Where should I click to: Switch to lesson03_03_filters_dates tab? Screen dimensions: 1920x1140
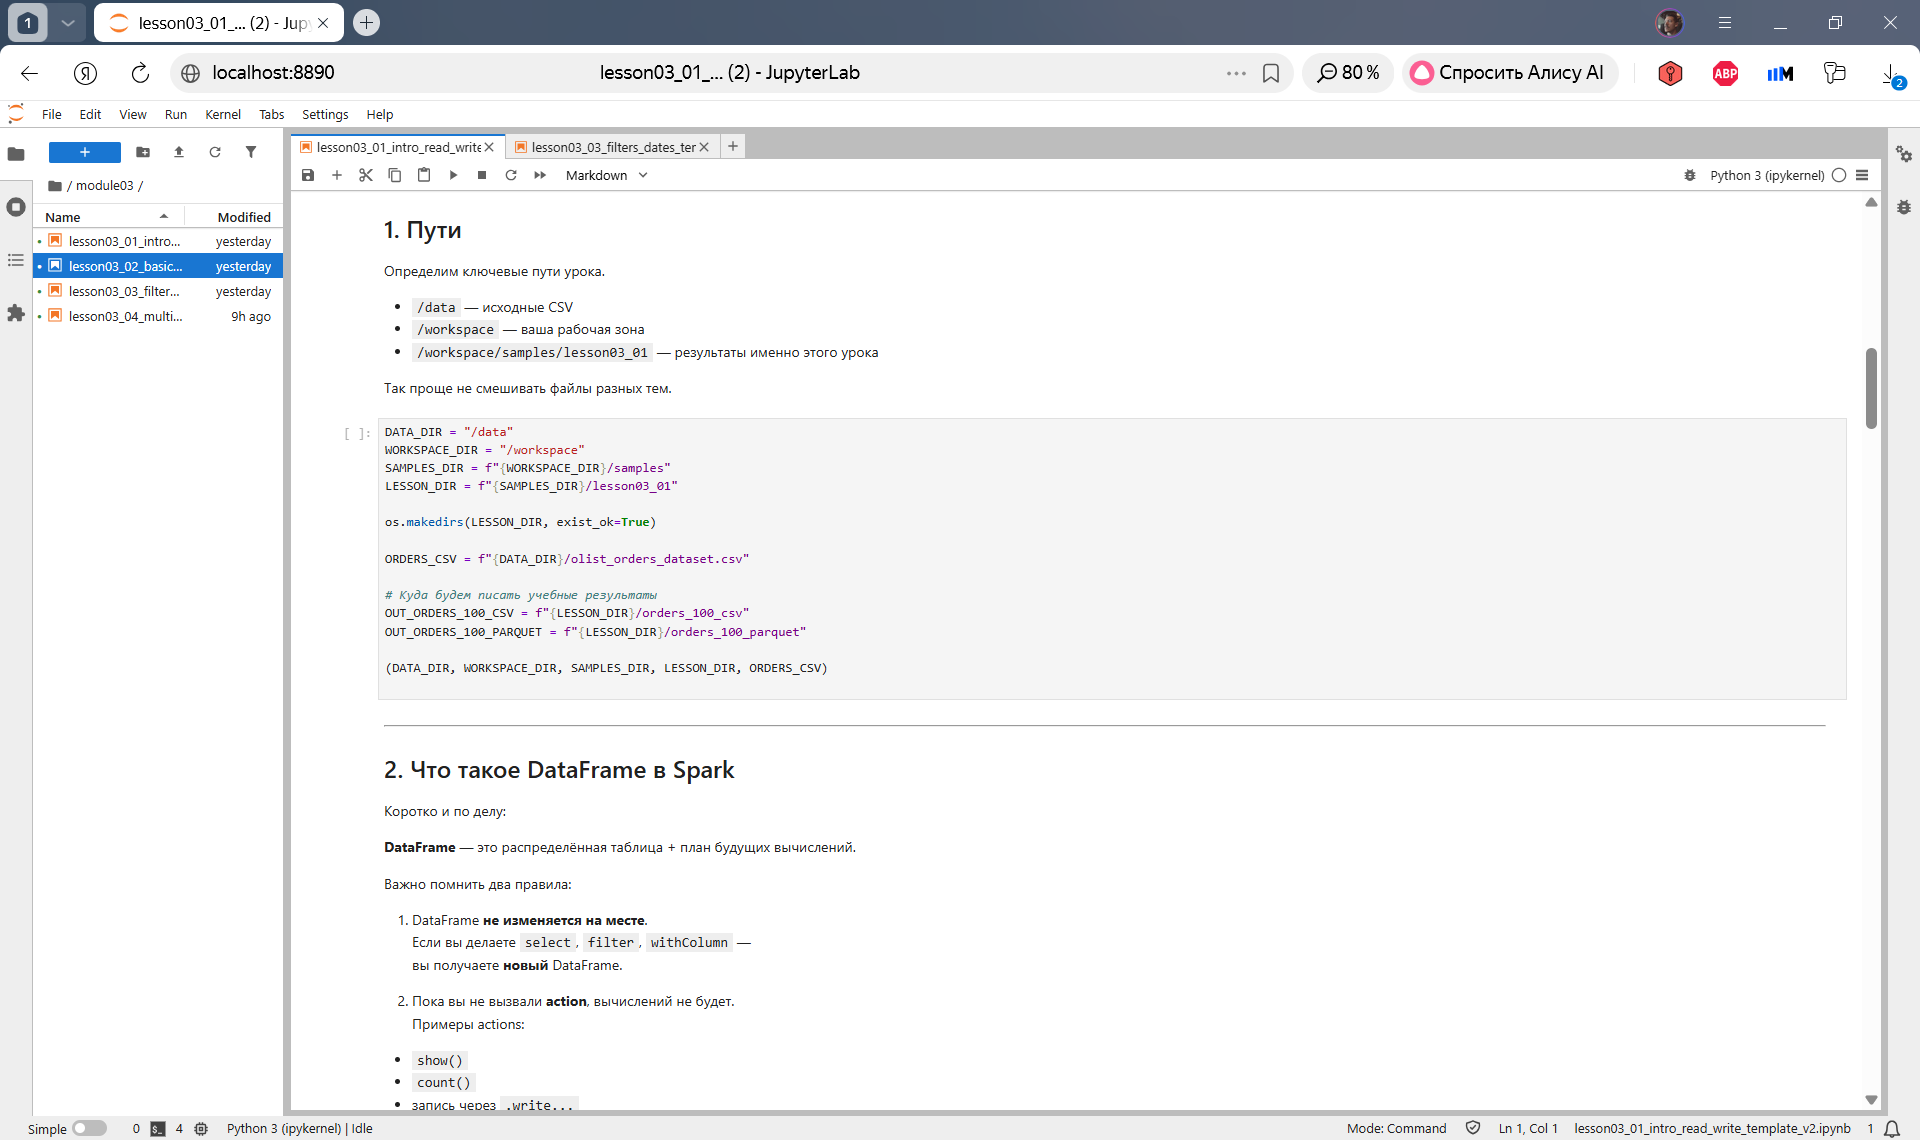[612, 147]
